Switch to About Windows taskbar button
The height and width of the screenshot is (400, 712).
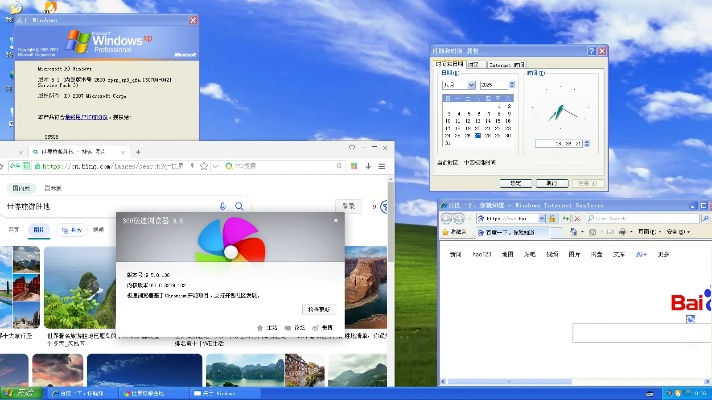[x=225, y=393]
